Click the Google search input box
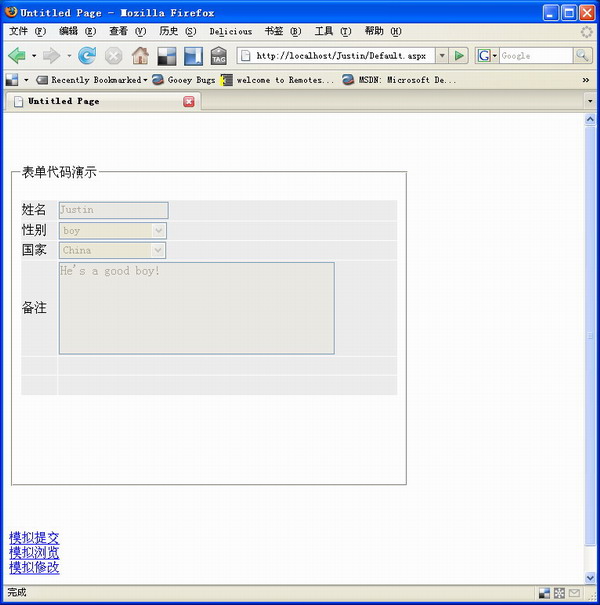Viewport: 600px width, 605px height. point(536,56)
